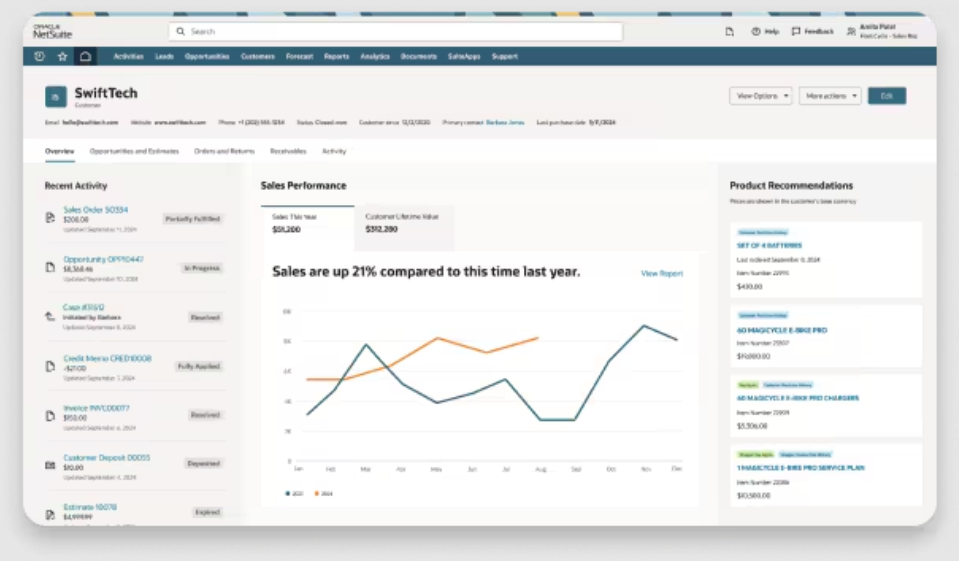Switch to Opportunities and Estimates tab
This screenshot has height=561, width=959.
pos(134,151)
